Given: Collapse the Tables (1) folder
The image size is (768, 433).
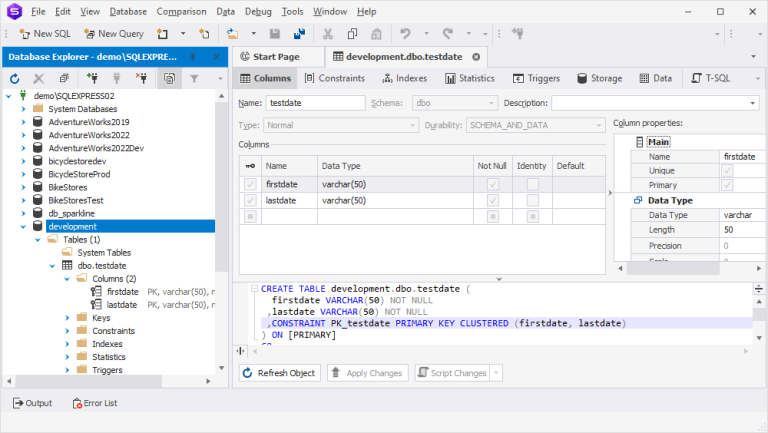Looking at the screenshot, I should click(x=38, y=240).
